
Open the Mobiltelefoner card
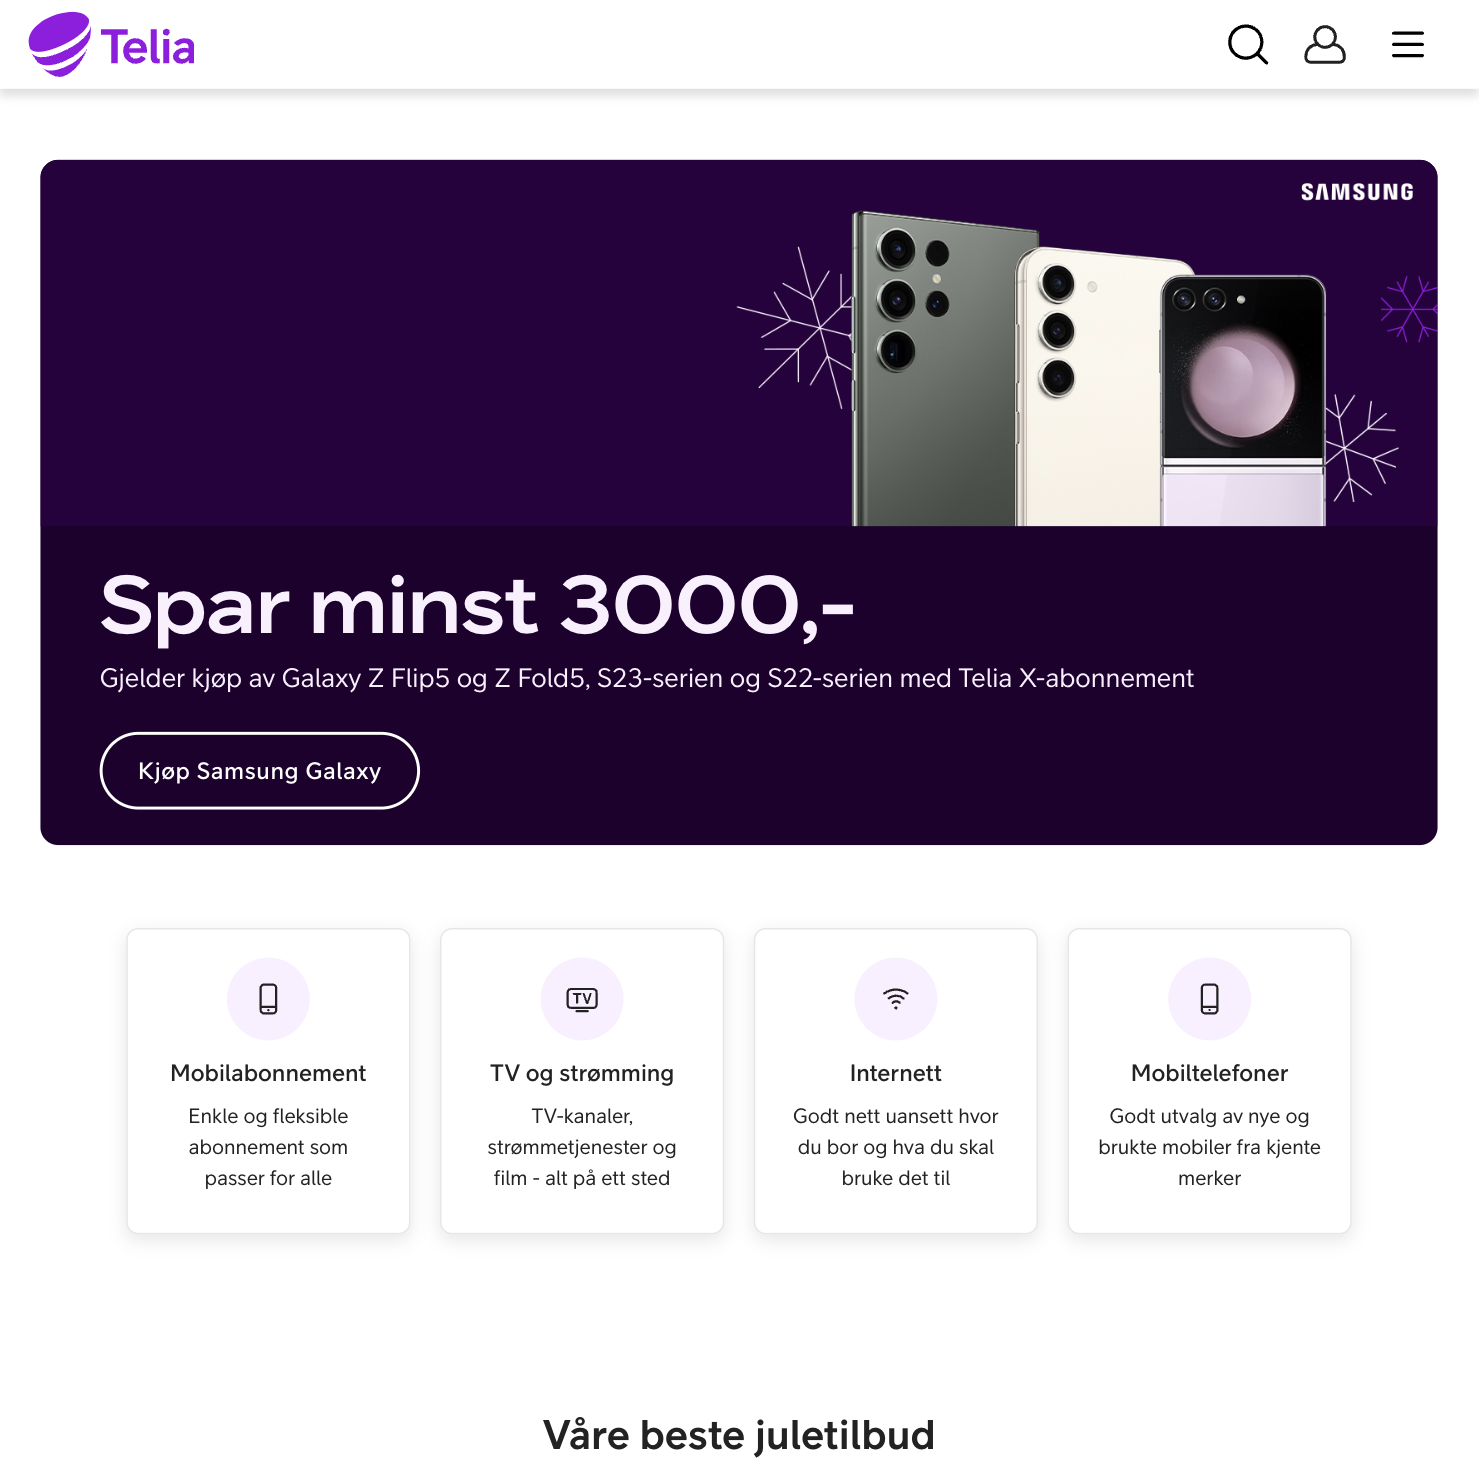coord(1209,1080)
